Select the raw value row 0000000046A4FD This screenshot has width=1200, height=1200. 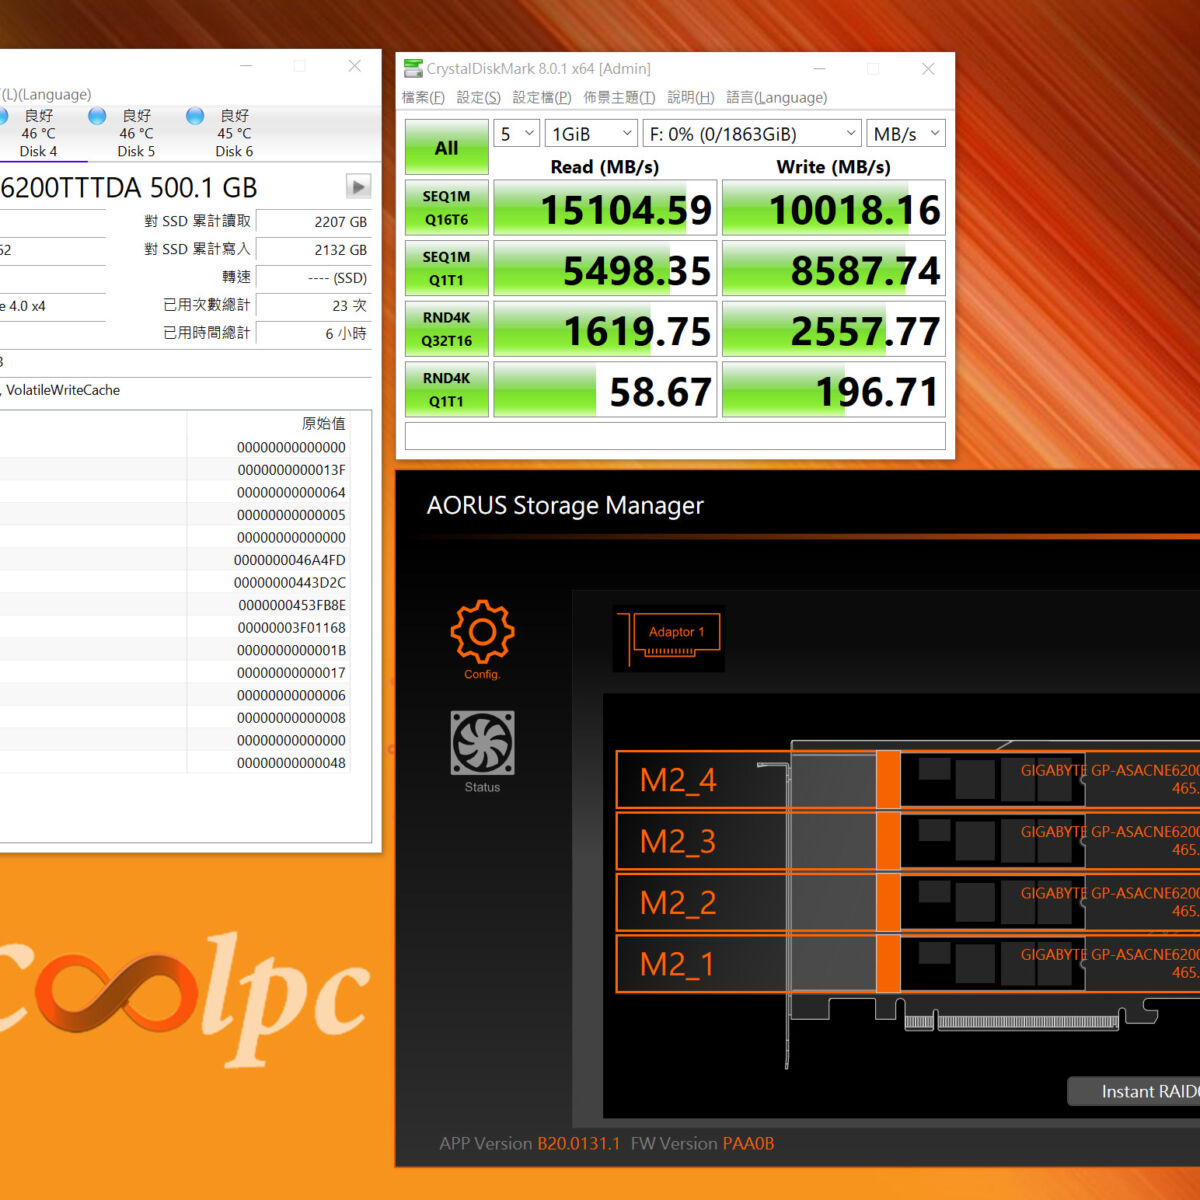(x=289, y=560)
